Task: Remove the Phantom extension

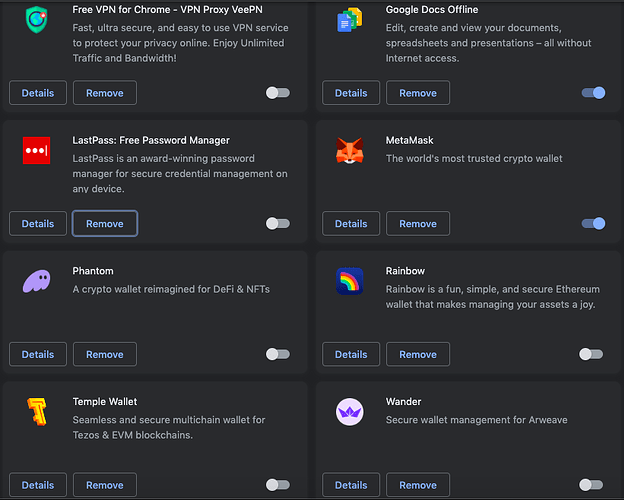Action: pos(105,354)
